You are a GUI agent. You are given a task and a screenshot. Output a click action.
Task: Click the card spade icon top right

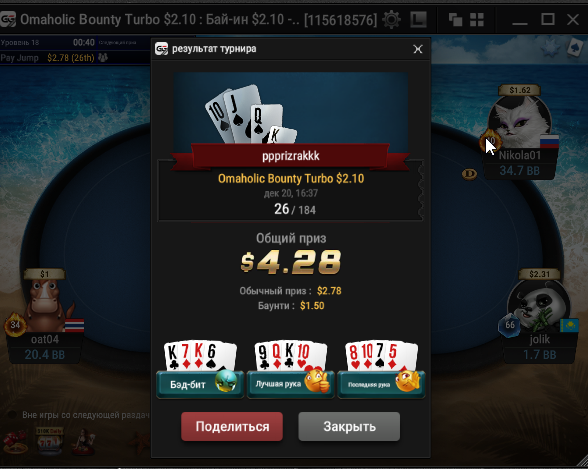pos(575,48)
